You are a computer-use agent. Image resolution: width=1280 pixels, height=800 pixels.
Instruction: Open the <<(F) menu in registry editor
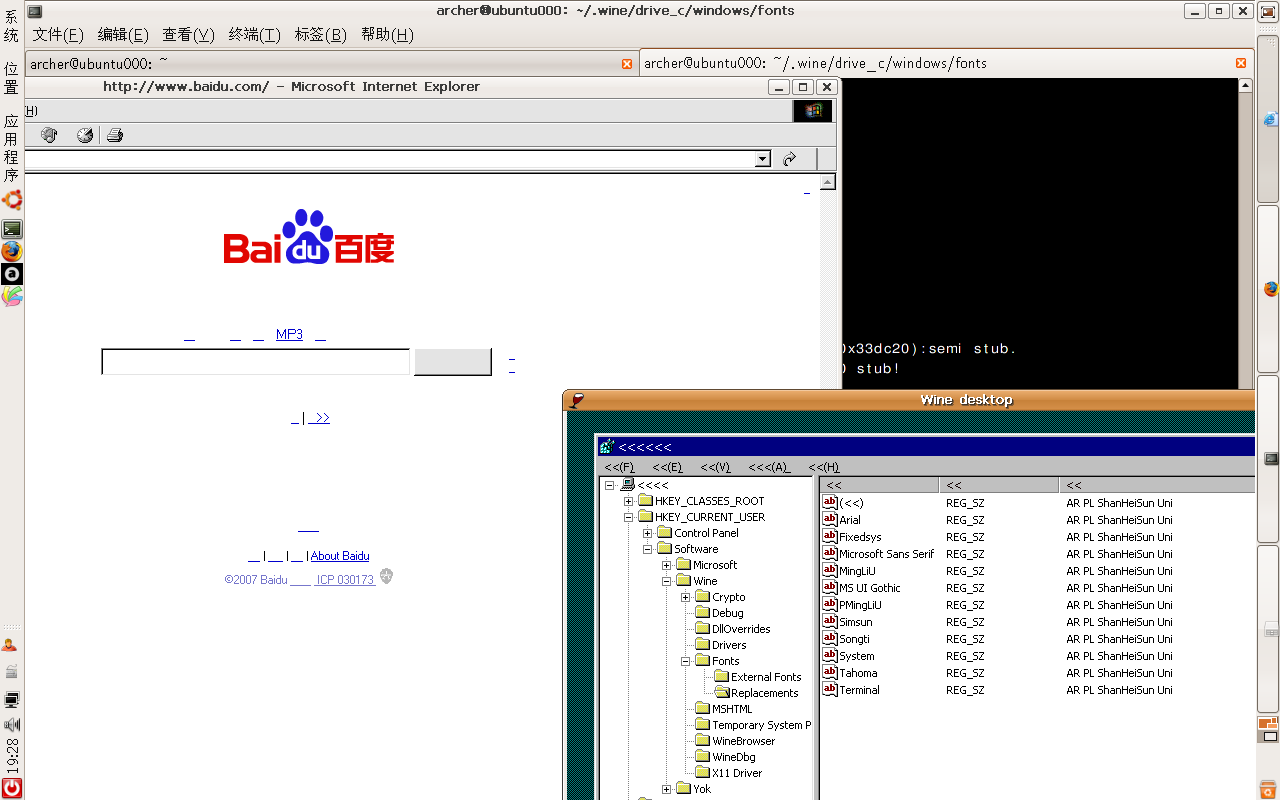[x=619, y=467]
